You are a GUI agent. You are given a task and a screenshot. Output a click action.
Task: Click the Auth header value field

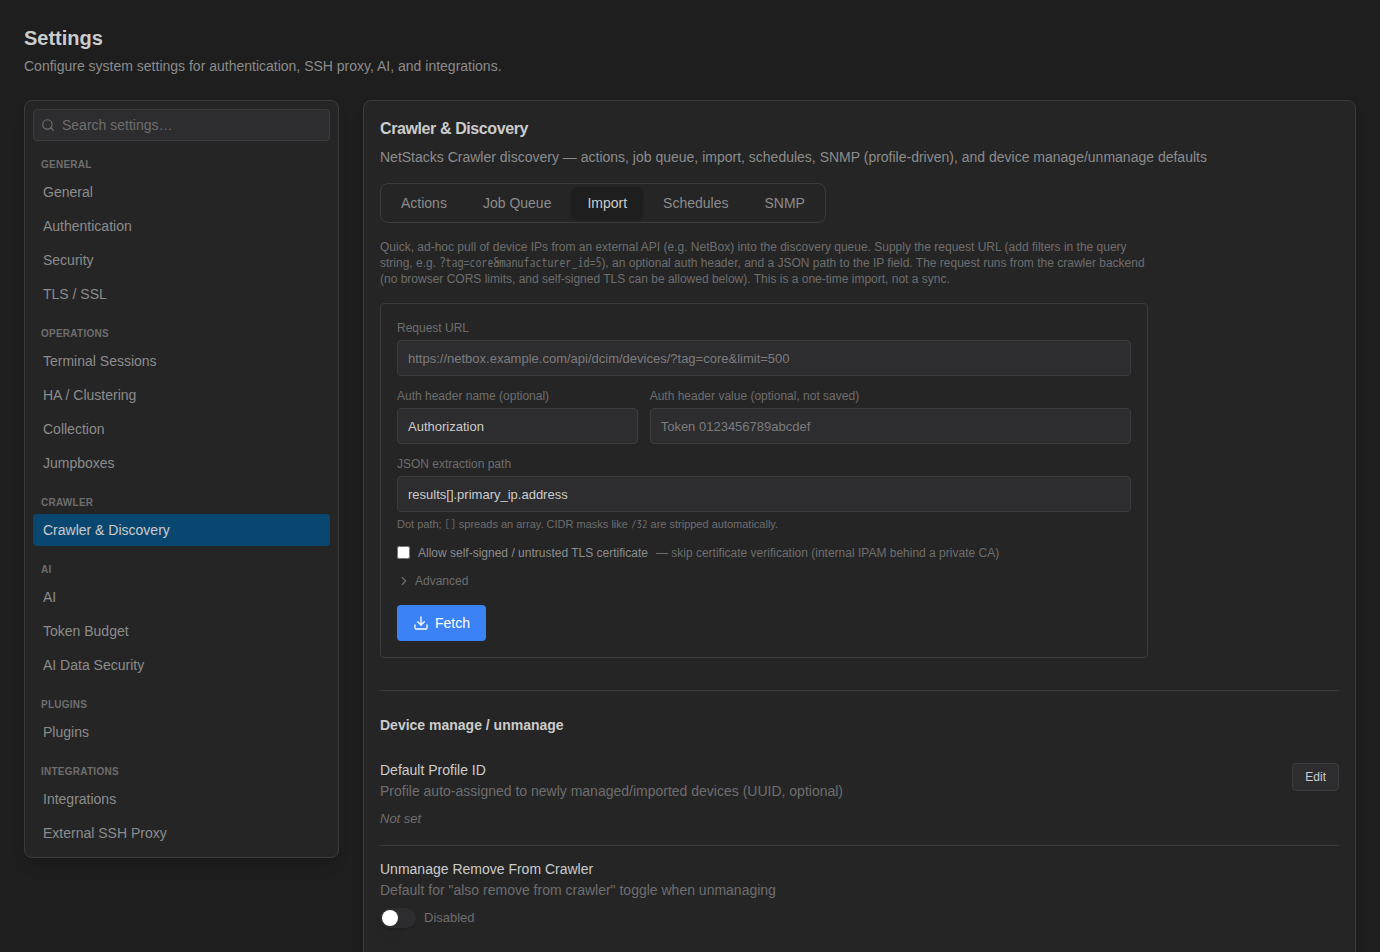tap(890, 426)
